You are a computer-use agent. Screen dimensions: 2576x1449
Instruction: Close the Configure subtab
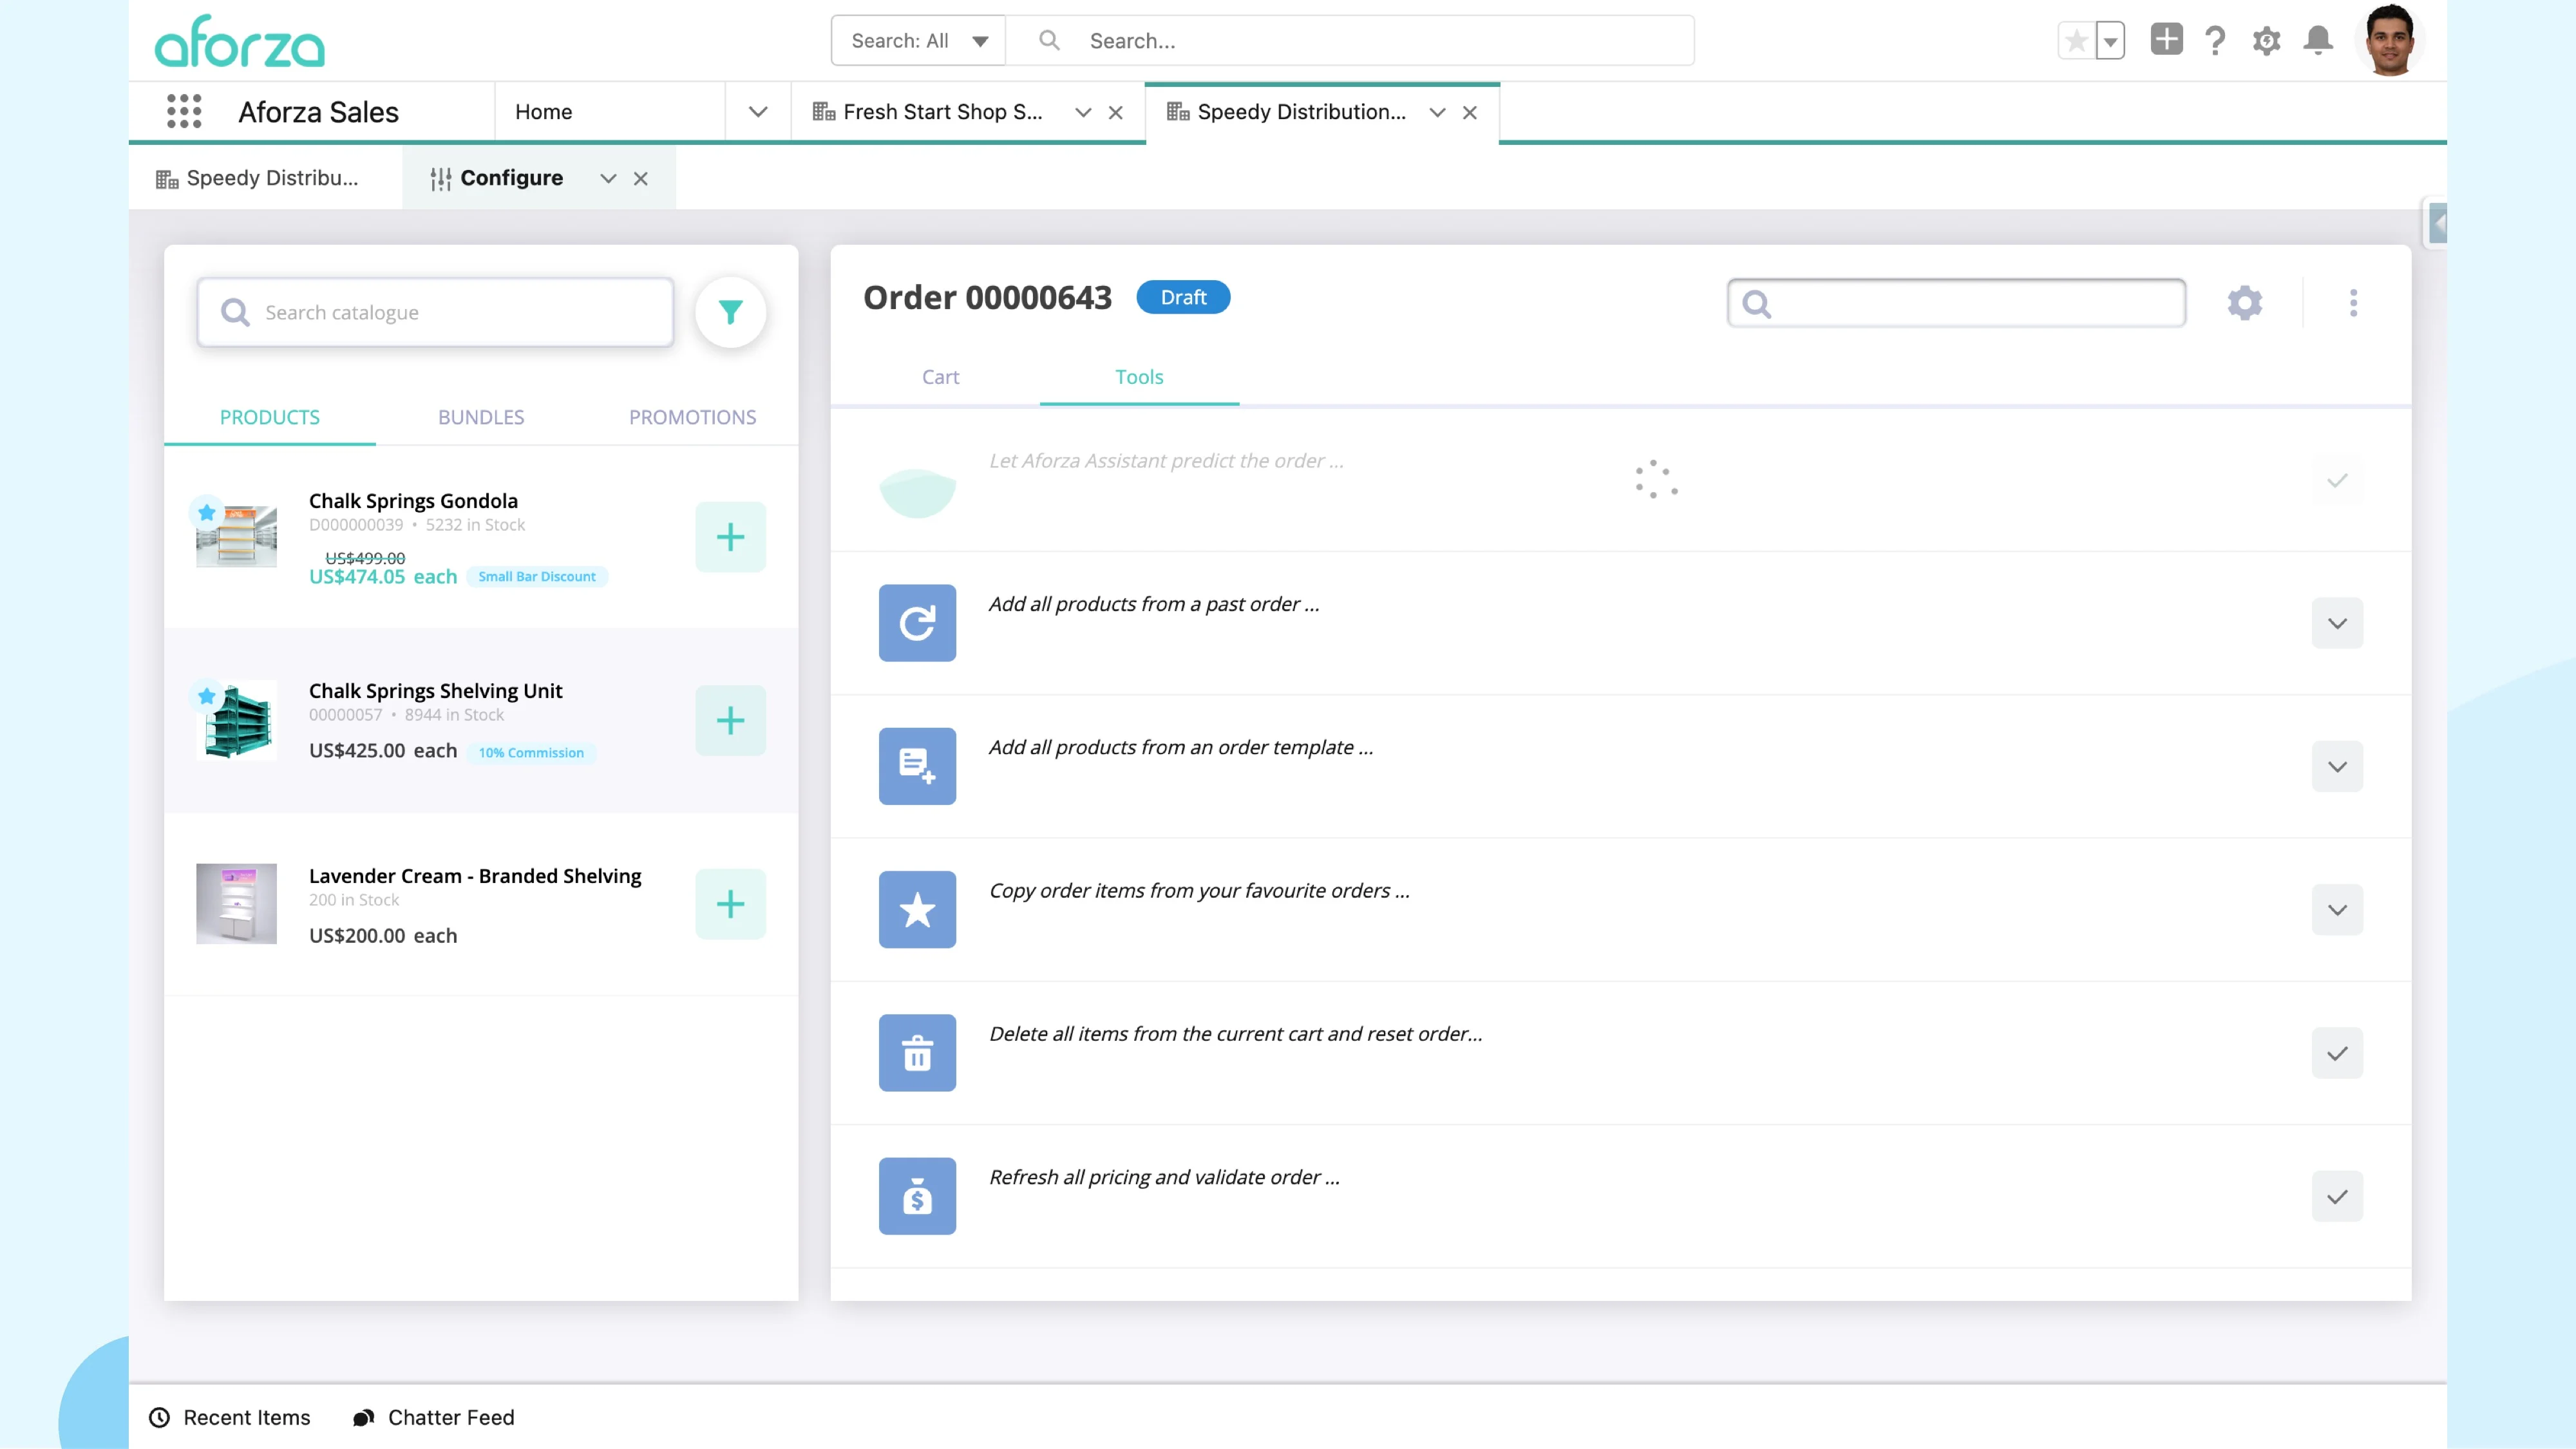641,179
